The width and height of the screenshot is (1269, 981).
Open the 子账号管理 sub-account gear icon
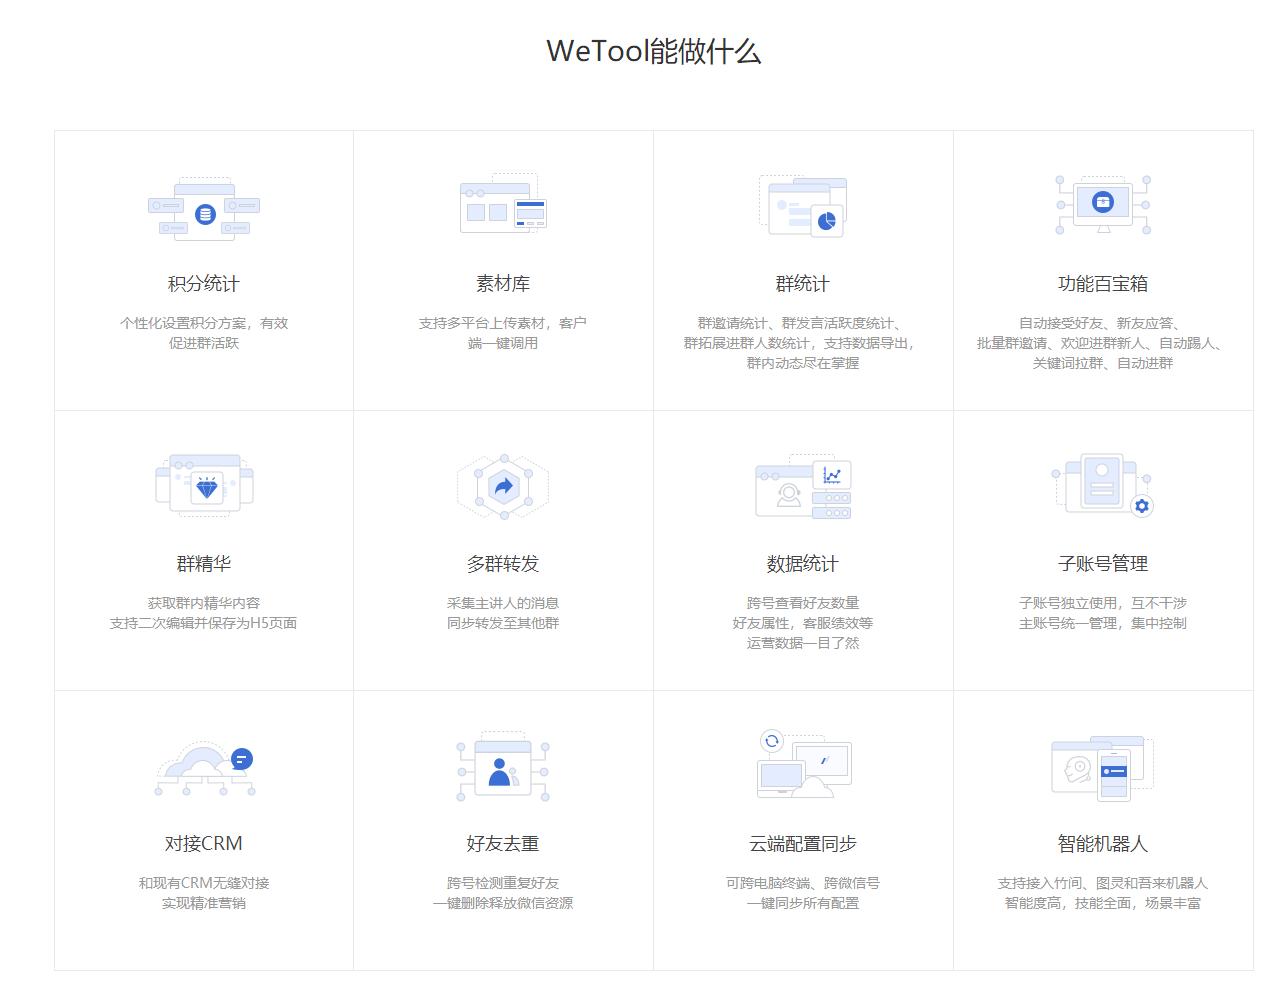click(1101, 485)
